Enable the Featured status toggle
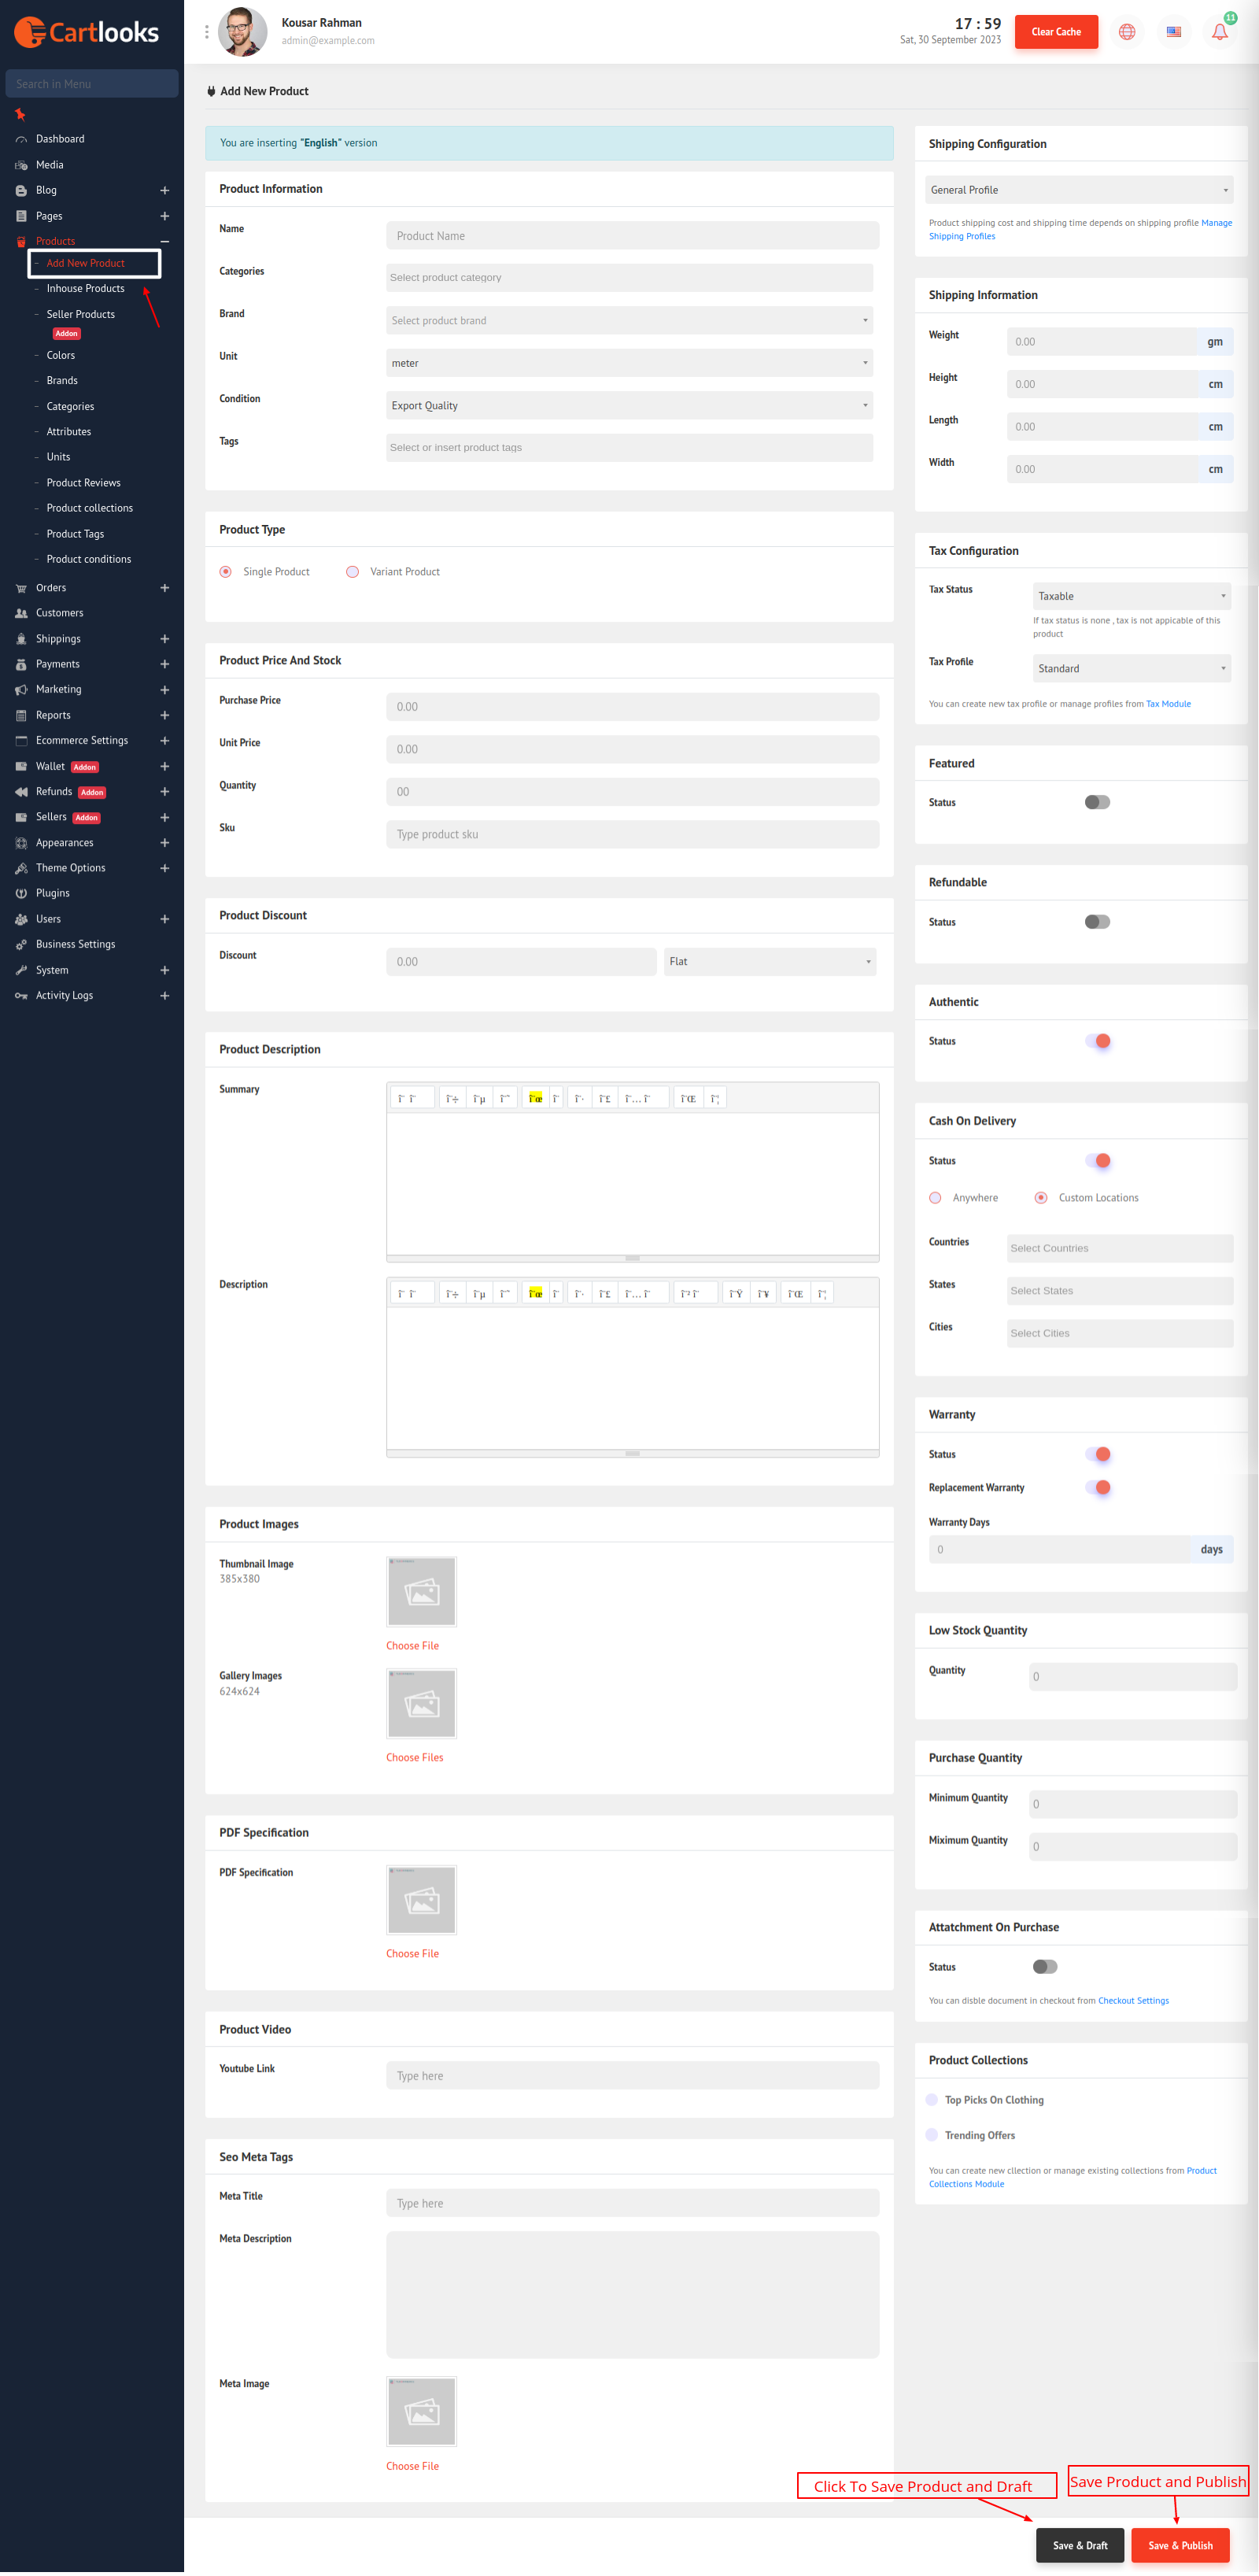 tap(1097, 802)
